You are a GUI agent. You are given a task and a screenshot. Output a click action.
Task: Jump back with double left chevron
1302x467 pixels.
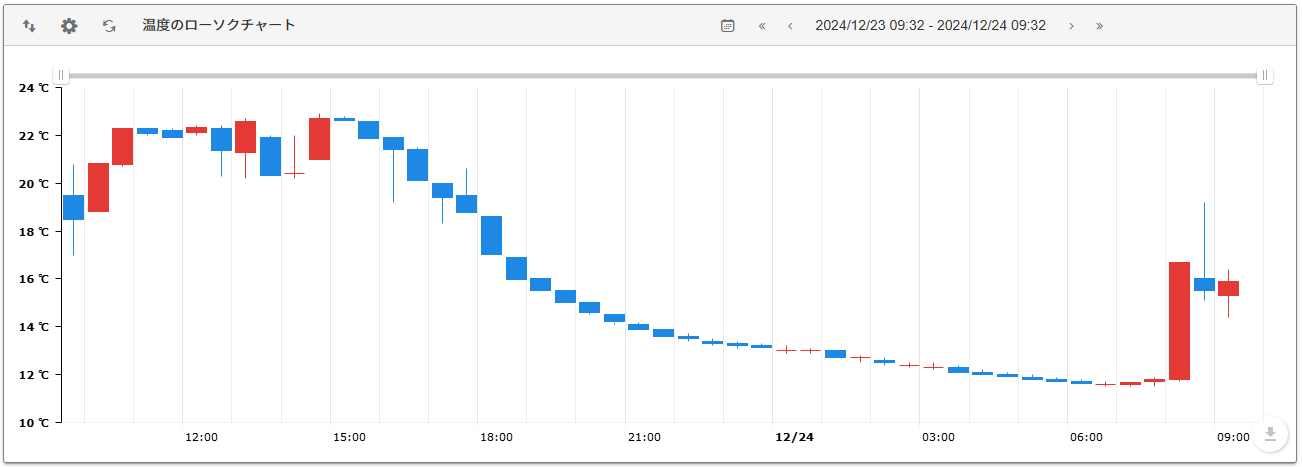762,26
